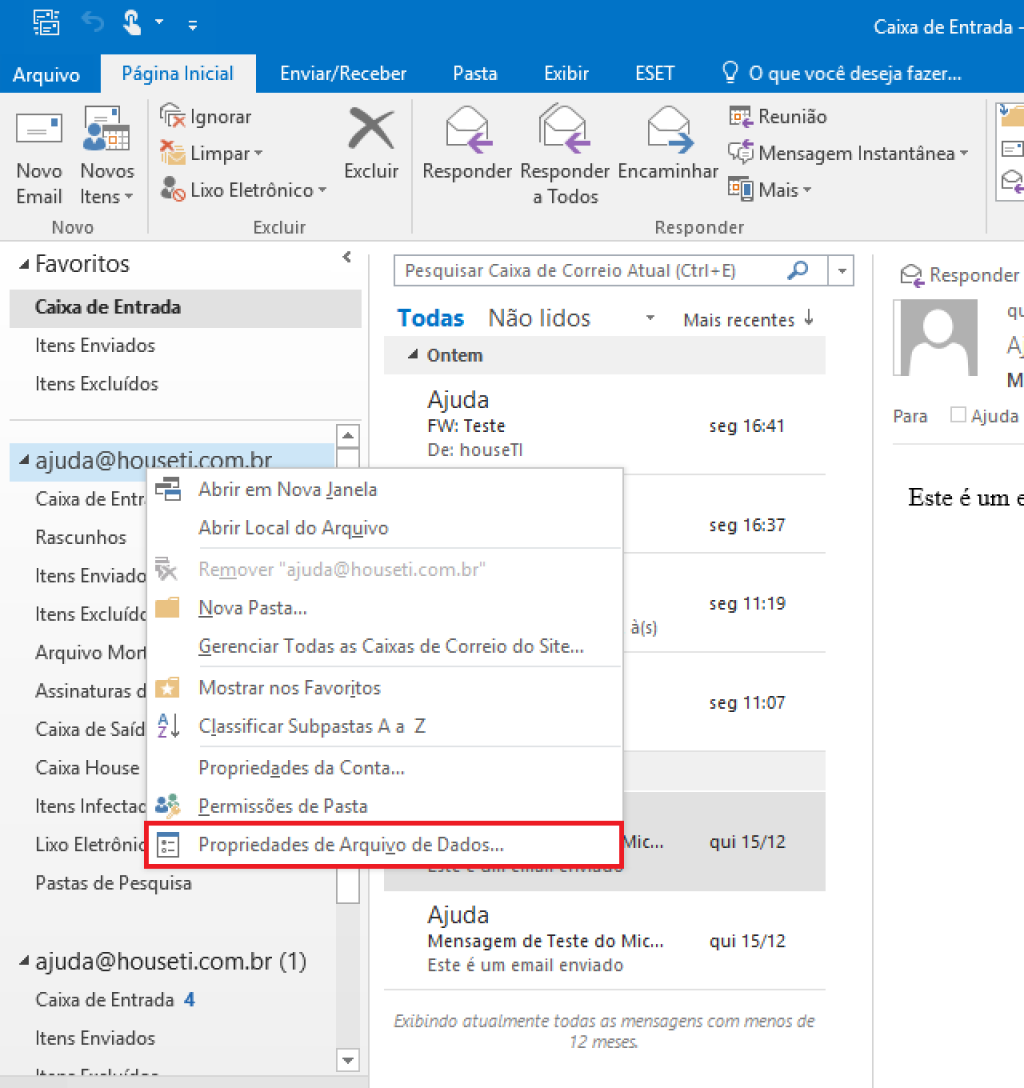Open the Pastas de Pesquisa folder
This screenshot has width=1024, height=1088.
[x=113, y=883]
